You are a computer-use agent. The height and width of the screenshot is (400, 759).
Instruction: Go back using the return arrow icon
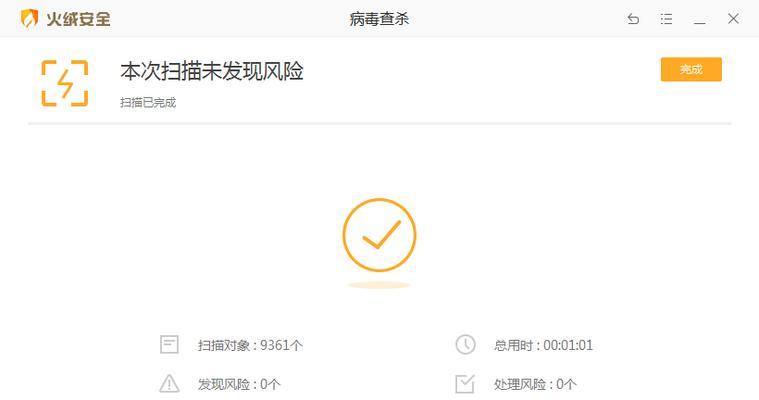[633, 19]
